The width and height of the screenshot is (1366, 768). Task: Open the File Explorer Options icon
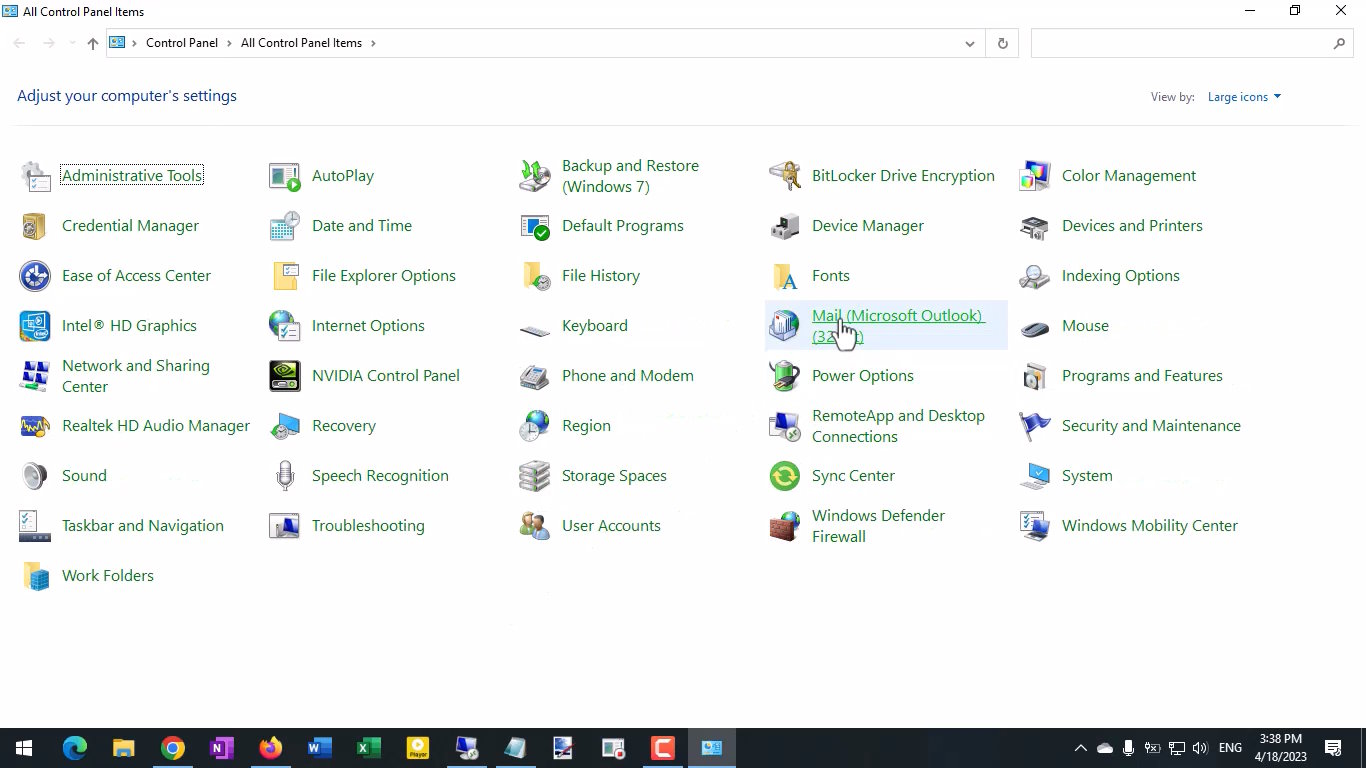point(285,276)
